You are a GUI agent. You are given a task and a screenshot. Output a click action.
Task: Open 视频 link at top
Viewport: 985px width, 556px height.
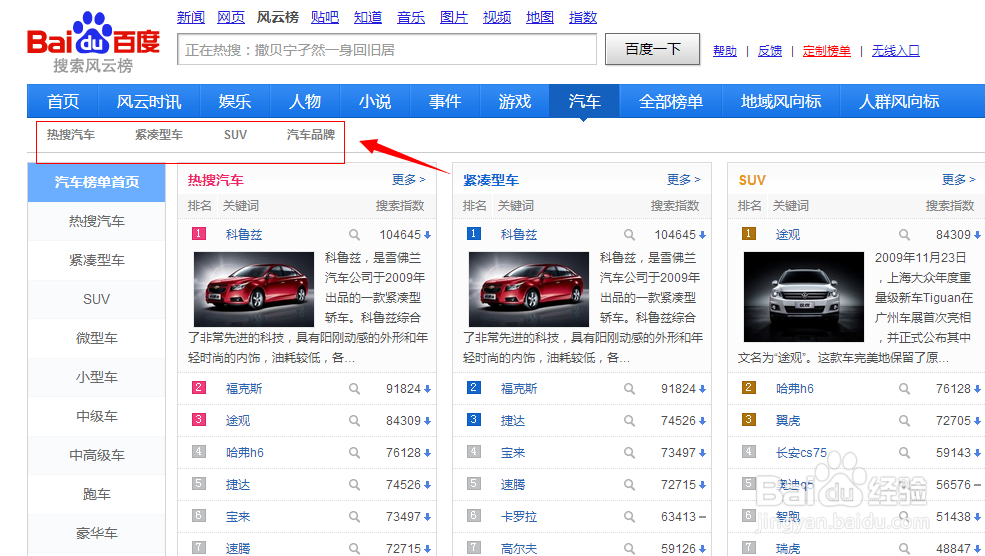(497, 17)
